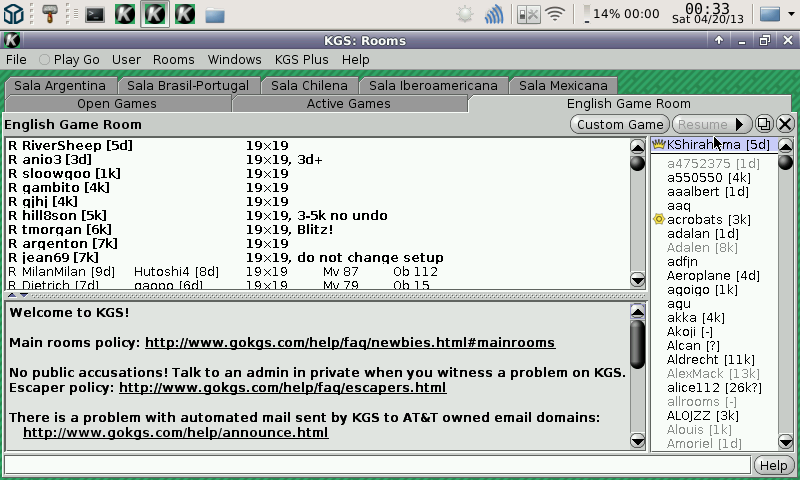Click the brightness sun tray icon
This screenshot has height=480, width=800.
tap(465, 14)
